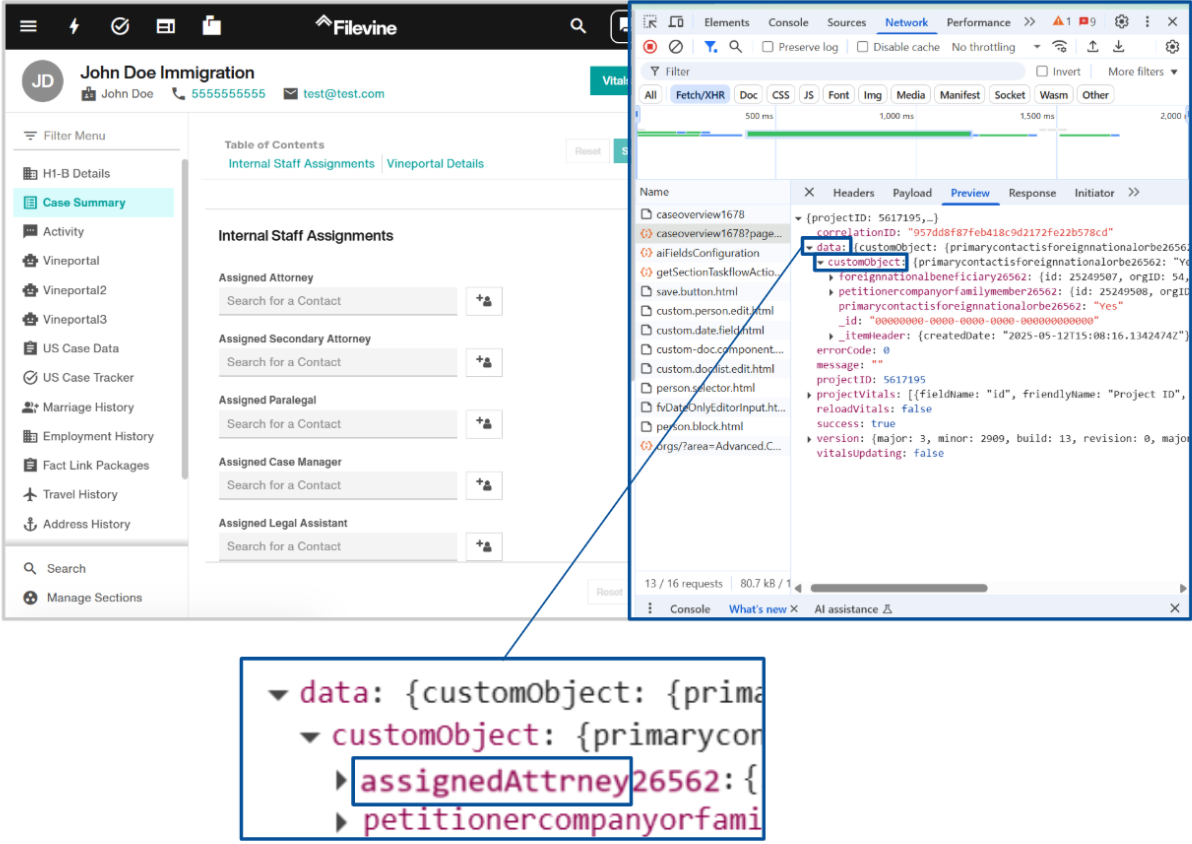Enable Disable cache checkbox

(862, 46)
